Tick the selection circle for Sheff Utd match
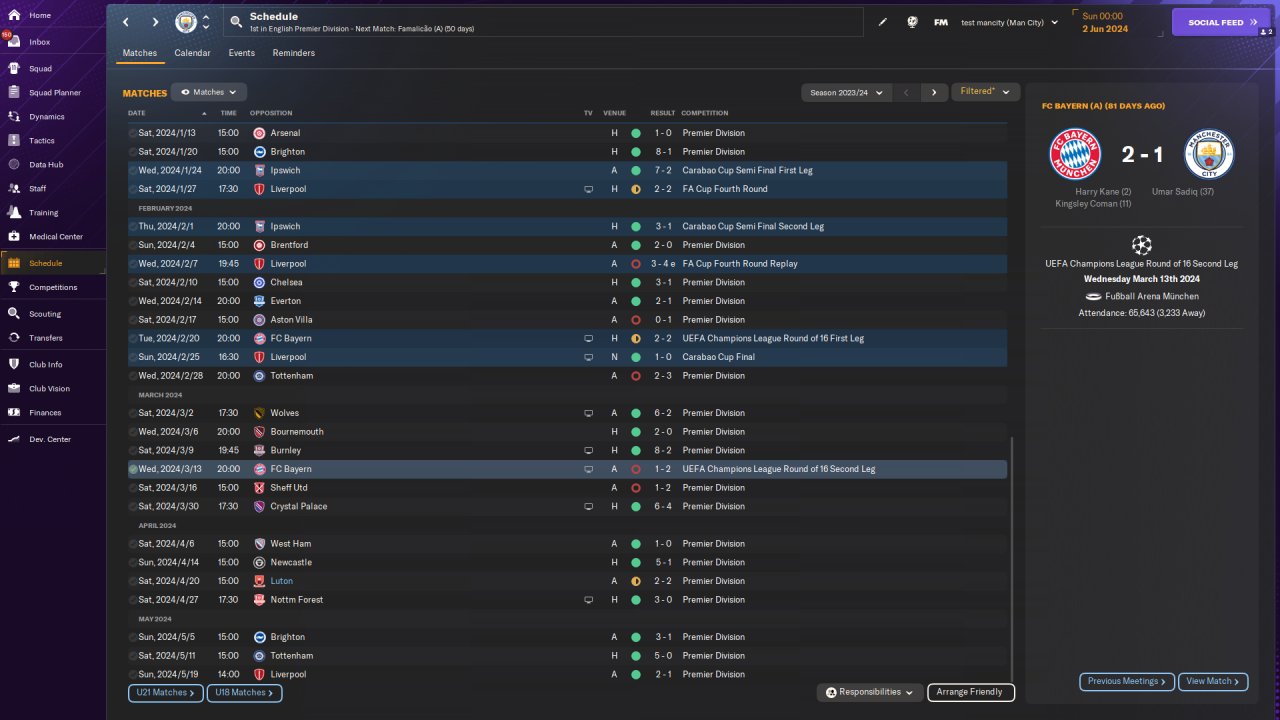 coord(133,488)
